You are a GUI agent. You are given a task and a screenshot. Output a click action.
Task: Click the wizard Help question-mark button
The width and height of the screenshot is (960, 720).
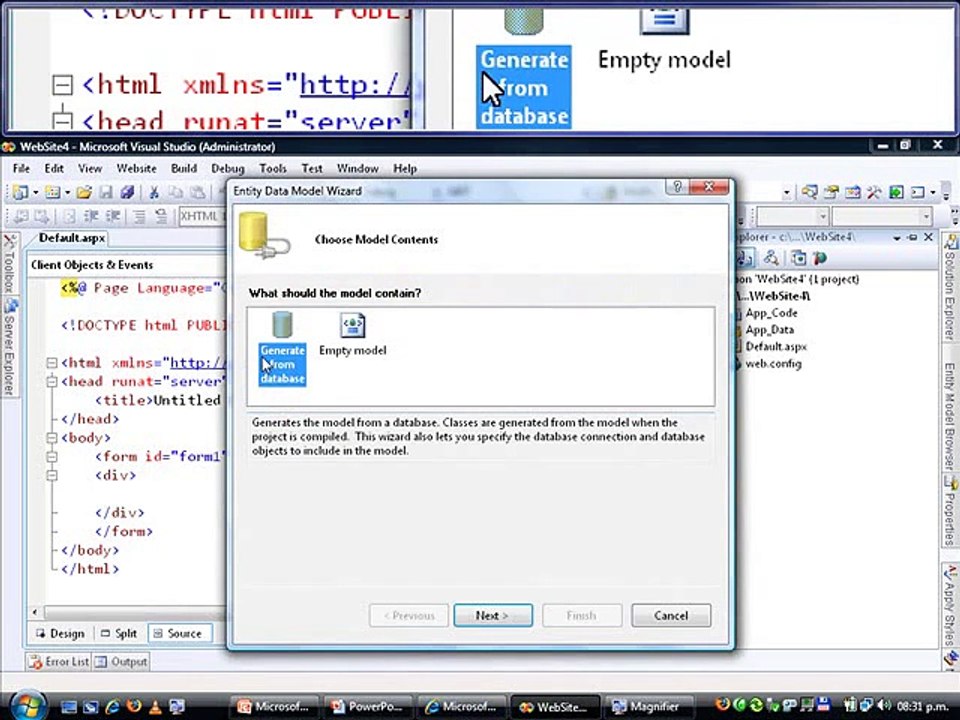677,187
